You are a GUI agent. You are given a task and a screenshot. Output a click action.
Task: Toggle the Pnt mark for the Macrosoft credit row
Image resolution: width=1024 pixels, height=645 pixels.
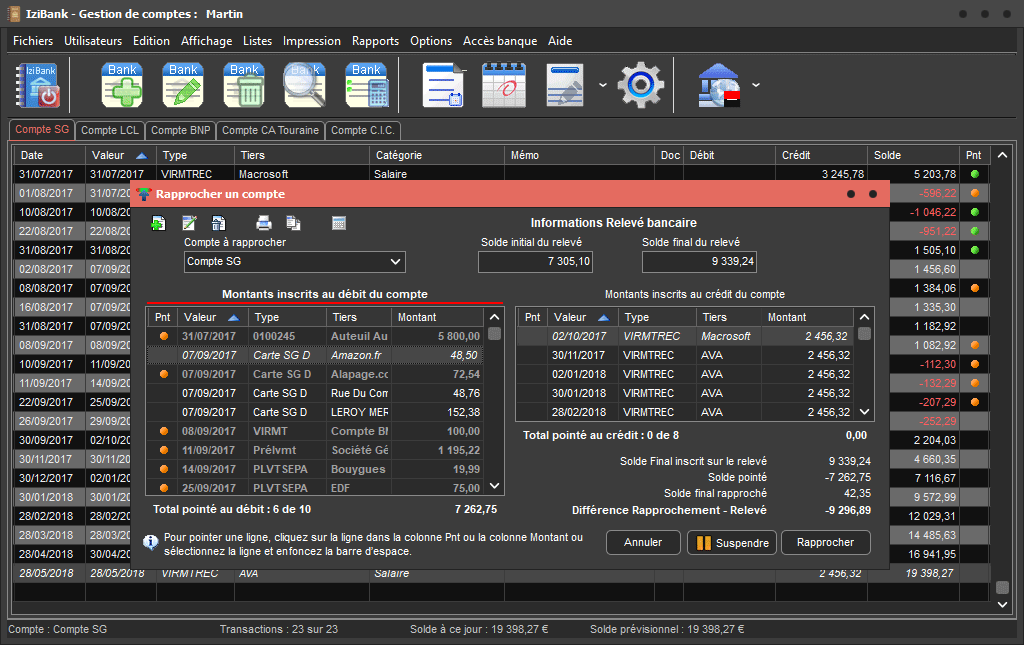533,336
